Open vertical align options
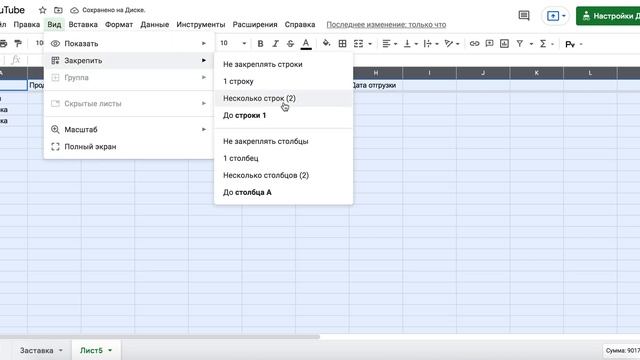The height and width of the screenshot is (360, 640). (x=410, y=44)
